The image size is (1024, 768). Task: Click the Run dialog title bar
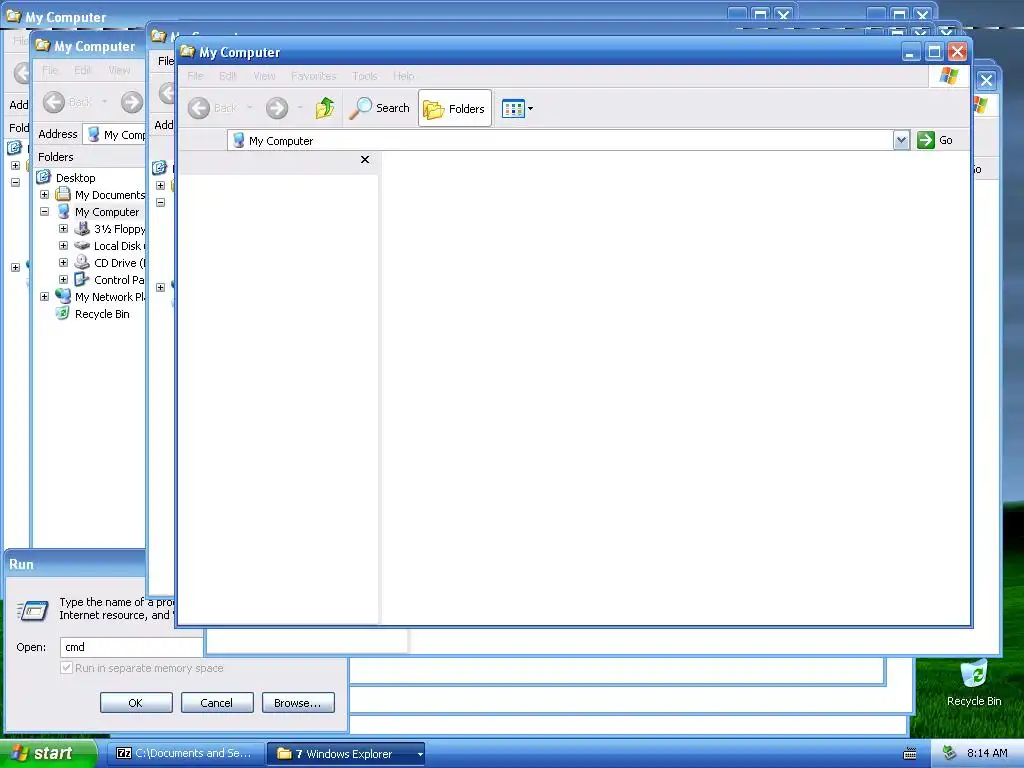tap(75, 564)
